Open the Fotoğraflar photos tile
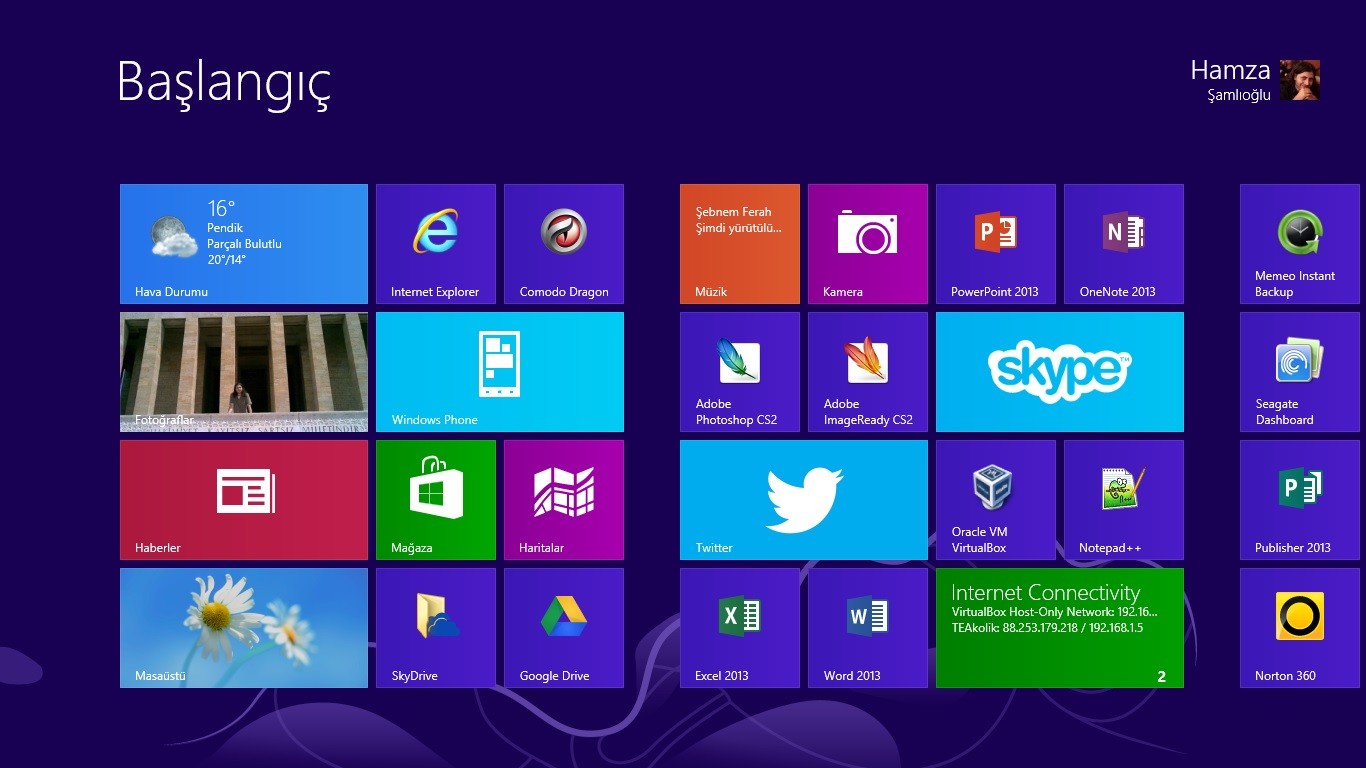 [244, 372]
